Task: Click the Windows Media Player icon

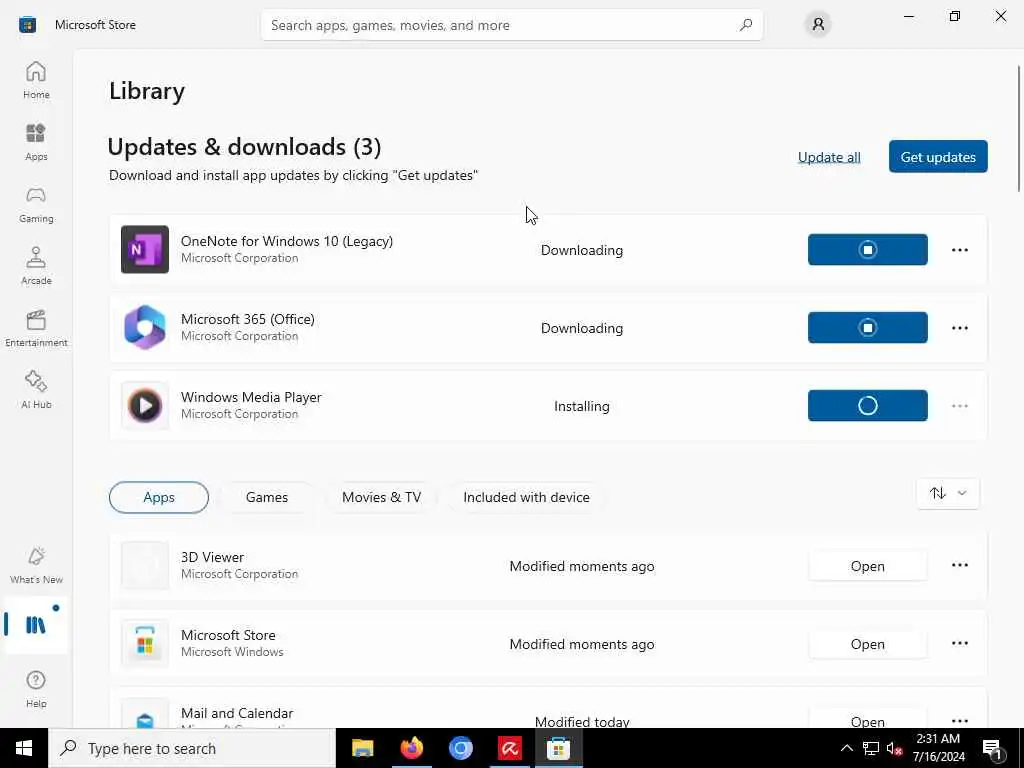Action: coord(145,406)
